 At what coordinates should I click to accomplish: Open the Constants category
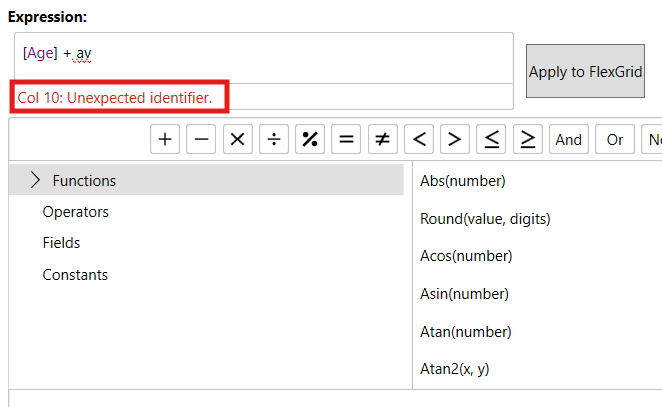pyautogui.click(x=75, y=274)
